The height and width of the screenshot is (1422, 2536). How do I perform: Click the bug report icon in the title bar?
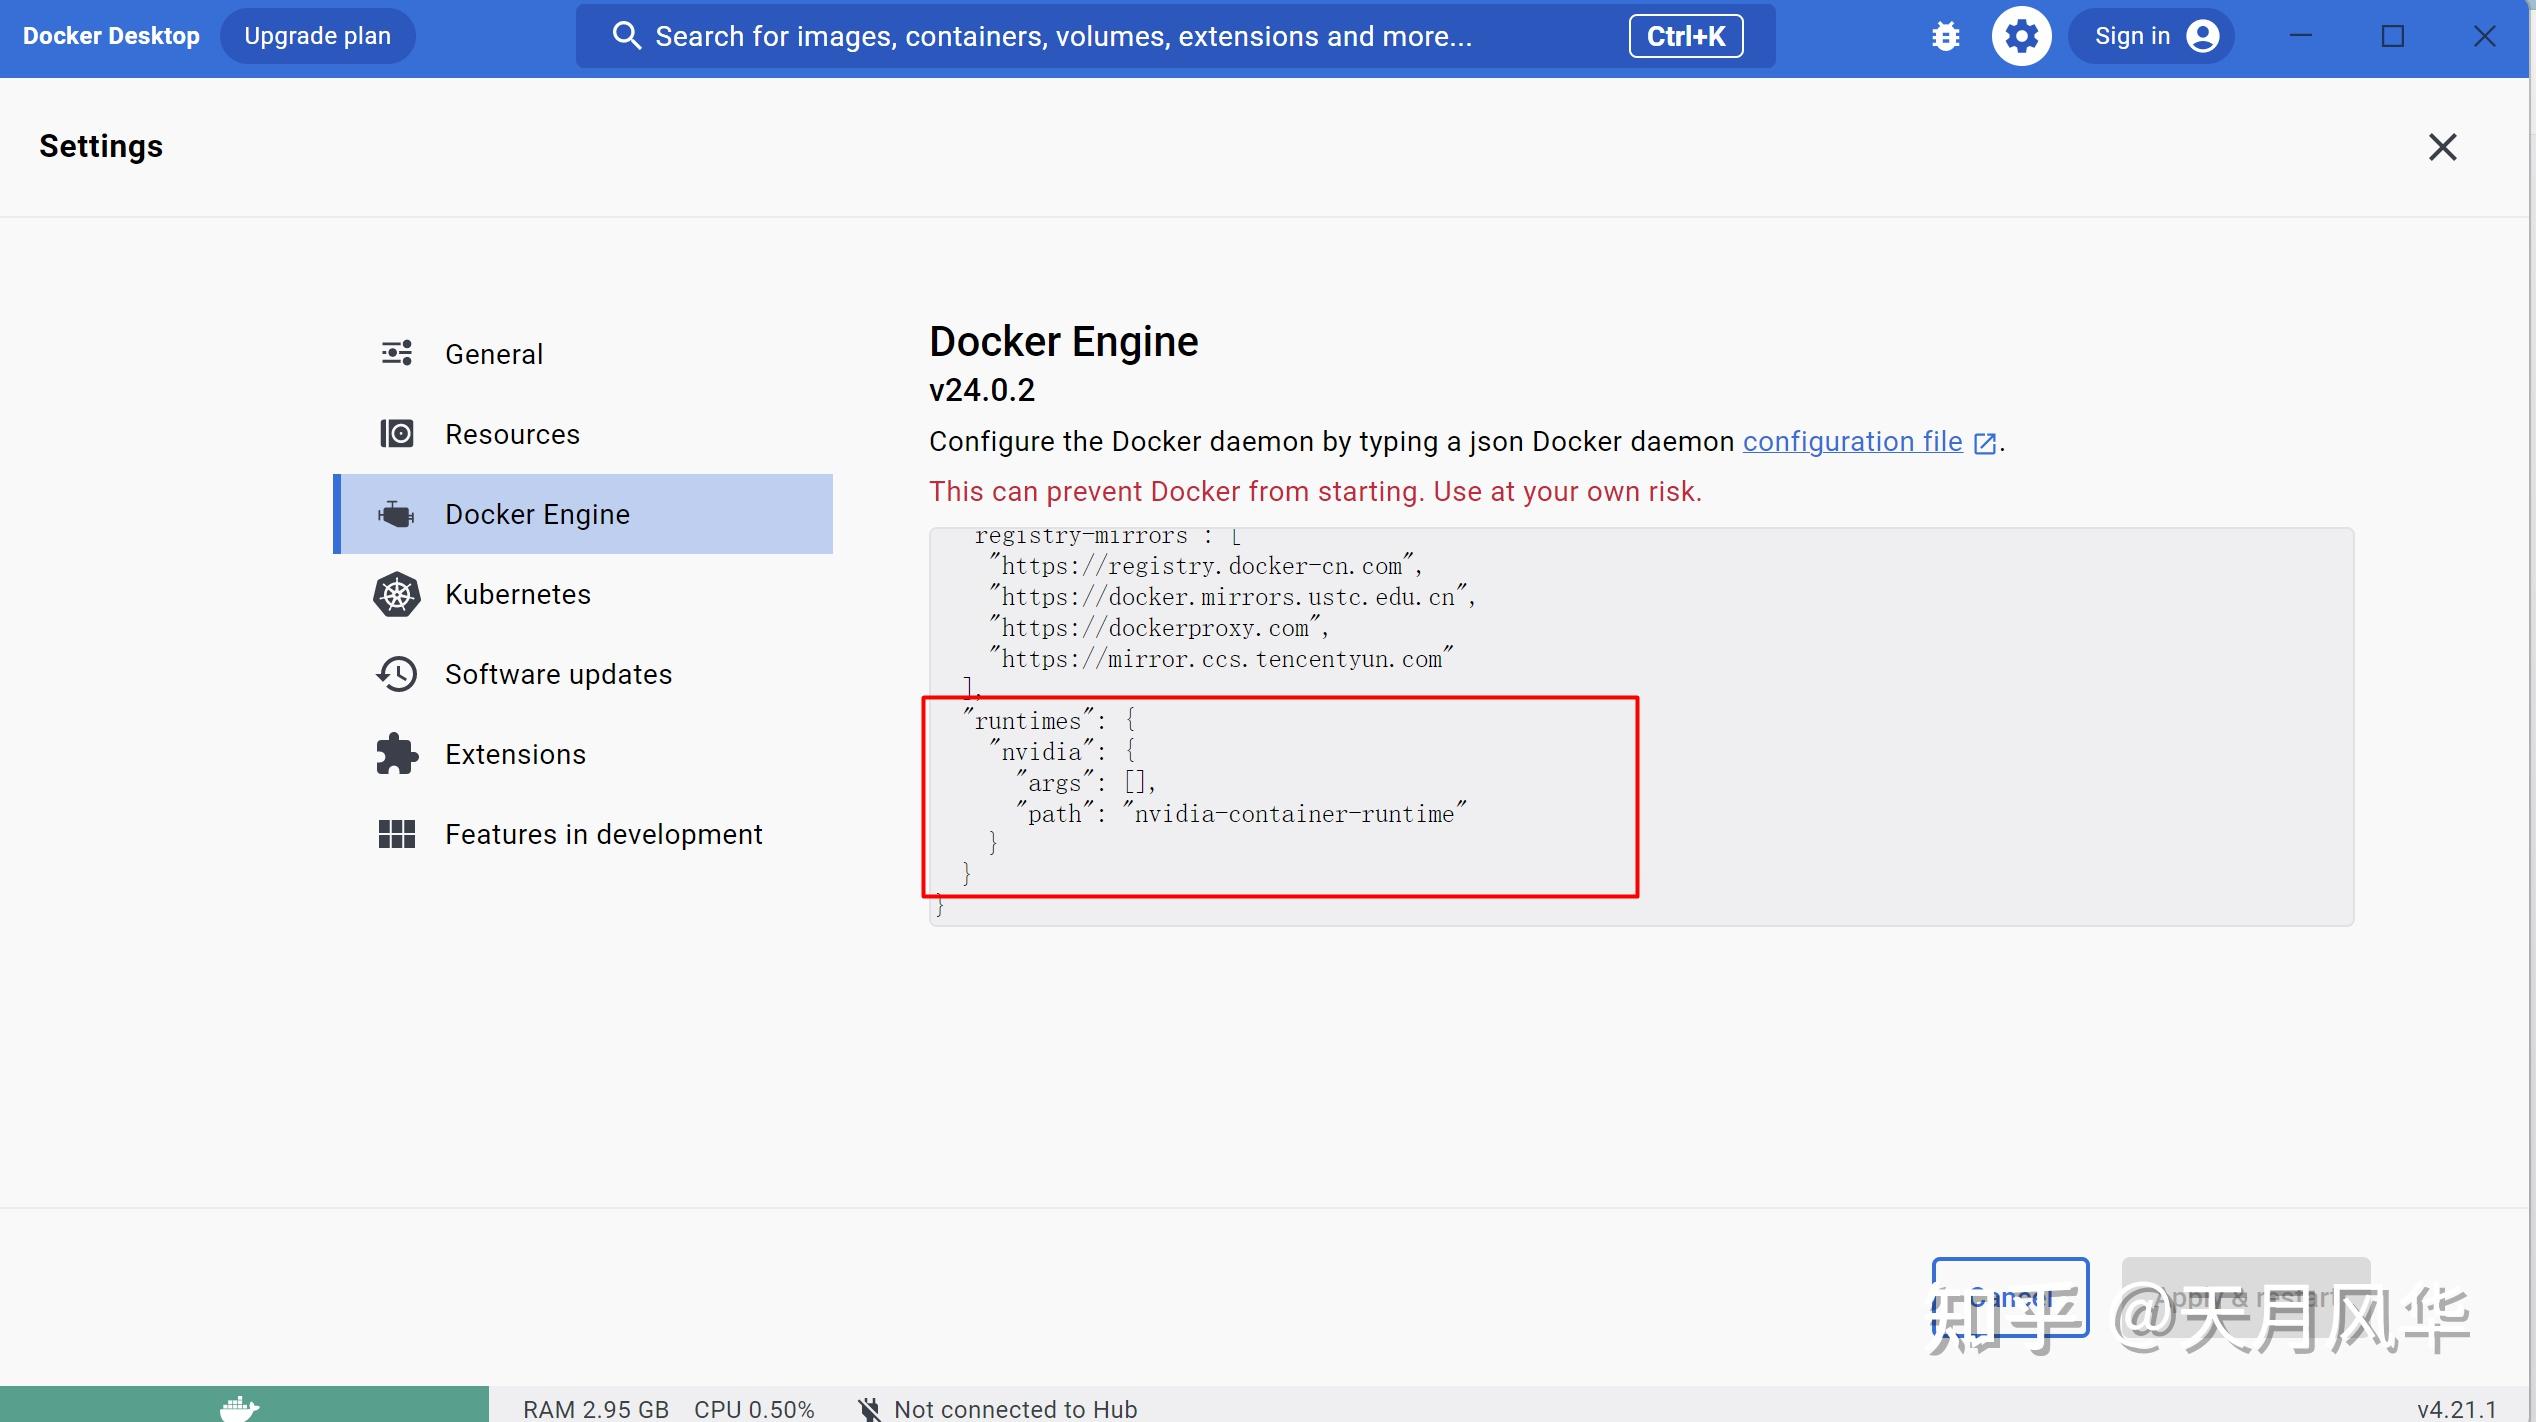click(x=1945, y=35)
